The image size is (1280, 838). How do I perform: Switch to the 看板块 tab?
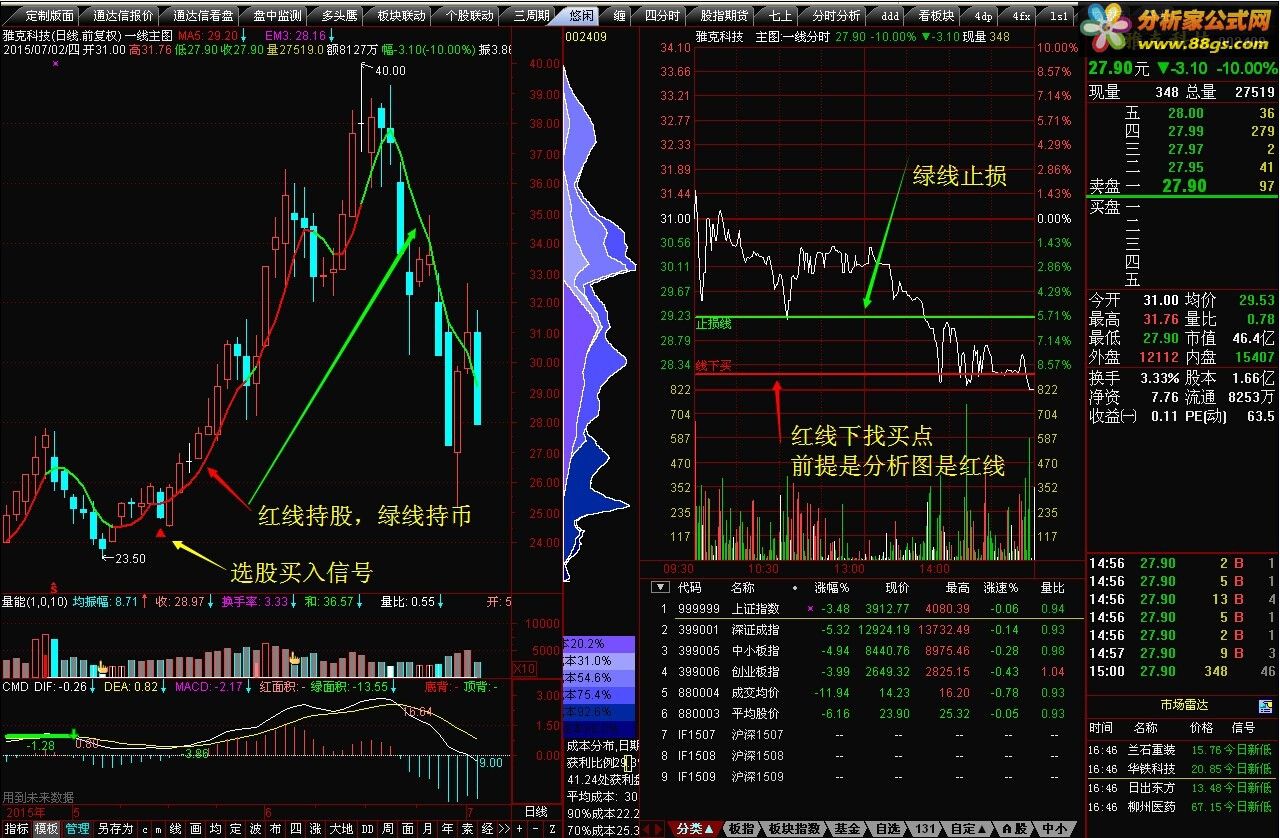[x=937, y=16]
